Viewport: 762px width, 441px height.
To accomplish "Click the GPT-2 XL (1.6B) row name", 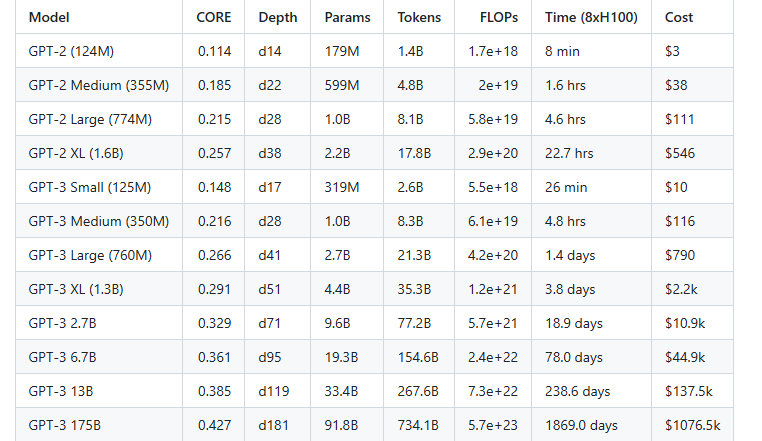I will [x=76, y=153].
